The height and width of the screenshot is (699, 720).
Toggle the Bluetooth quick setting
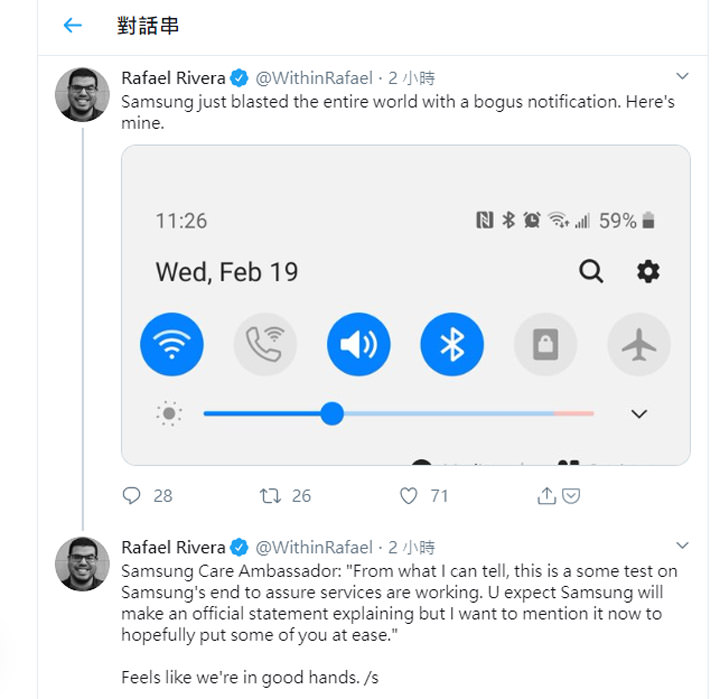coord(452,345)
